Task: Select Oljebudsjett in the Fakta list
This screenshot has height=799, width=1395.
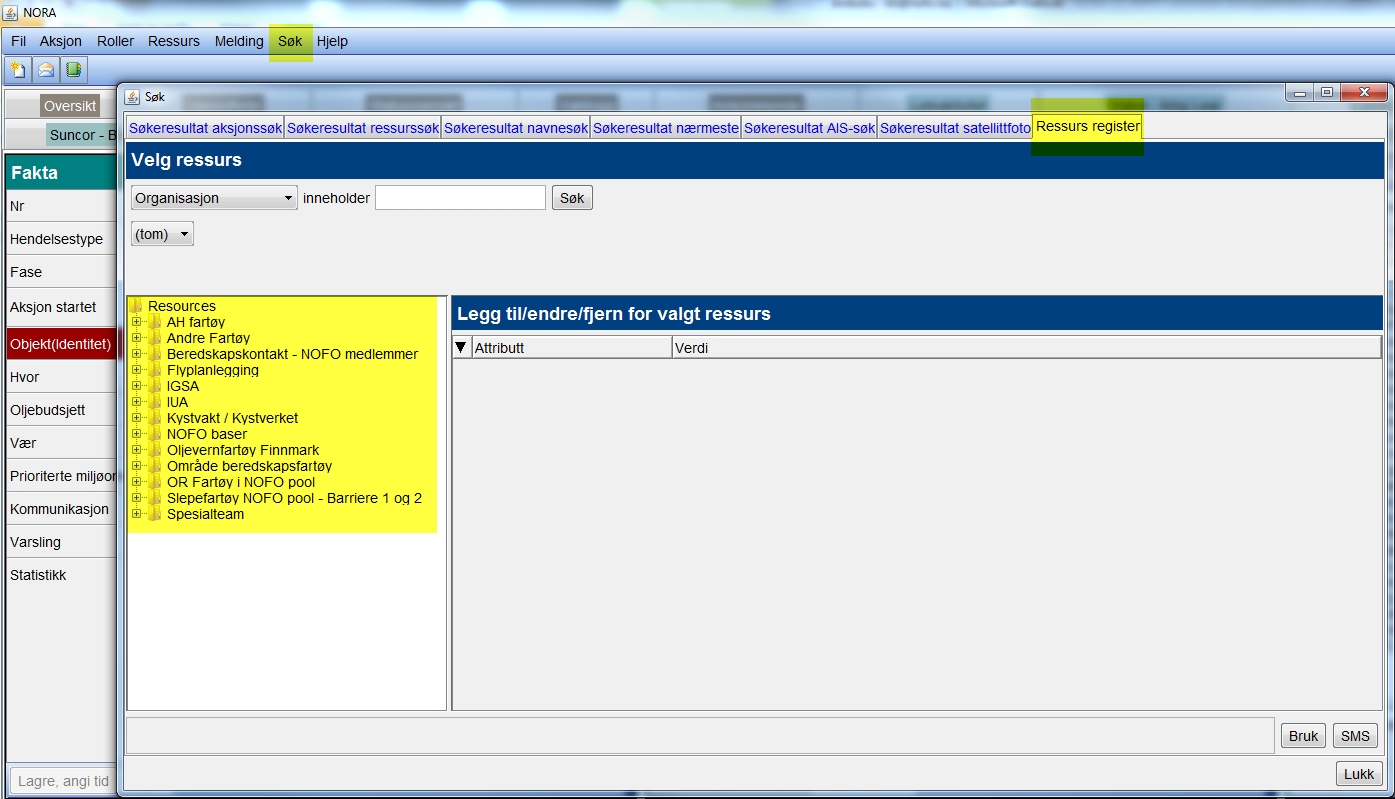Action: click(x=62, y=410)
